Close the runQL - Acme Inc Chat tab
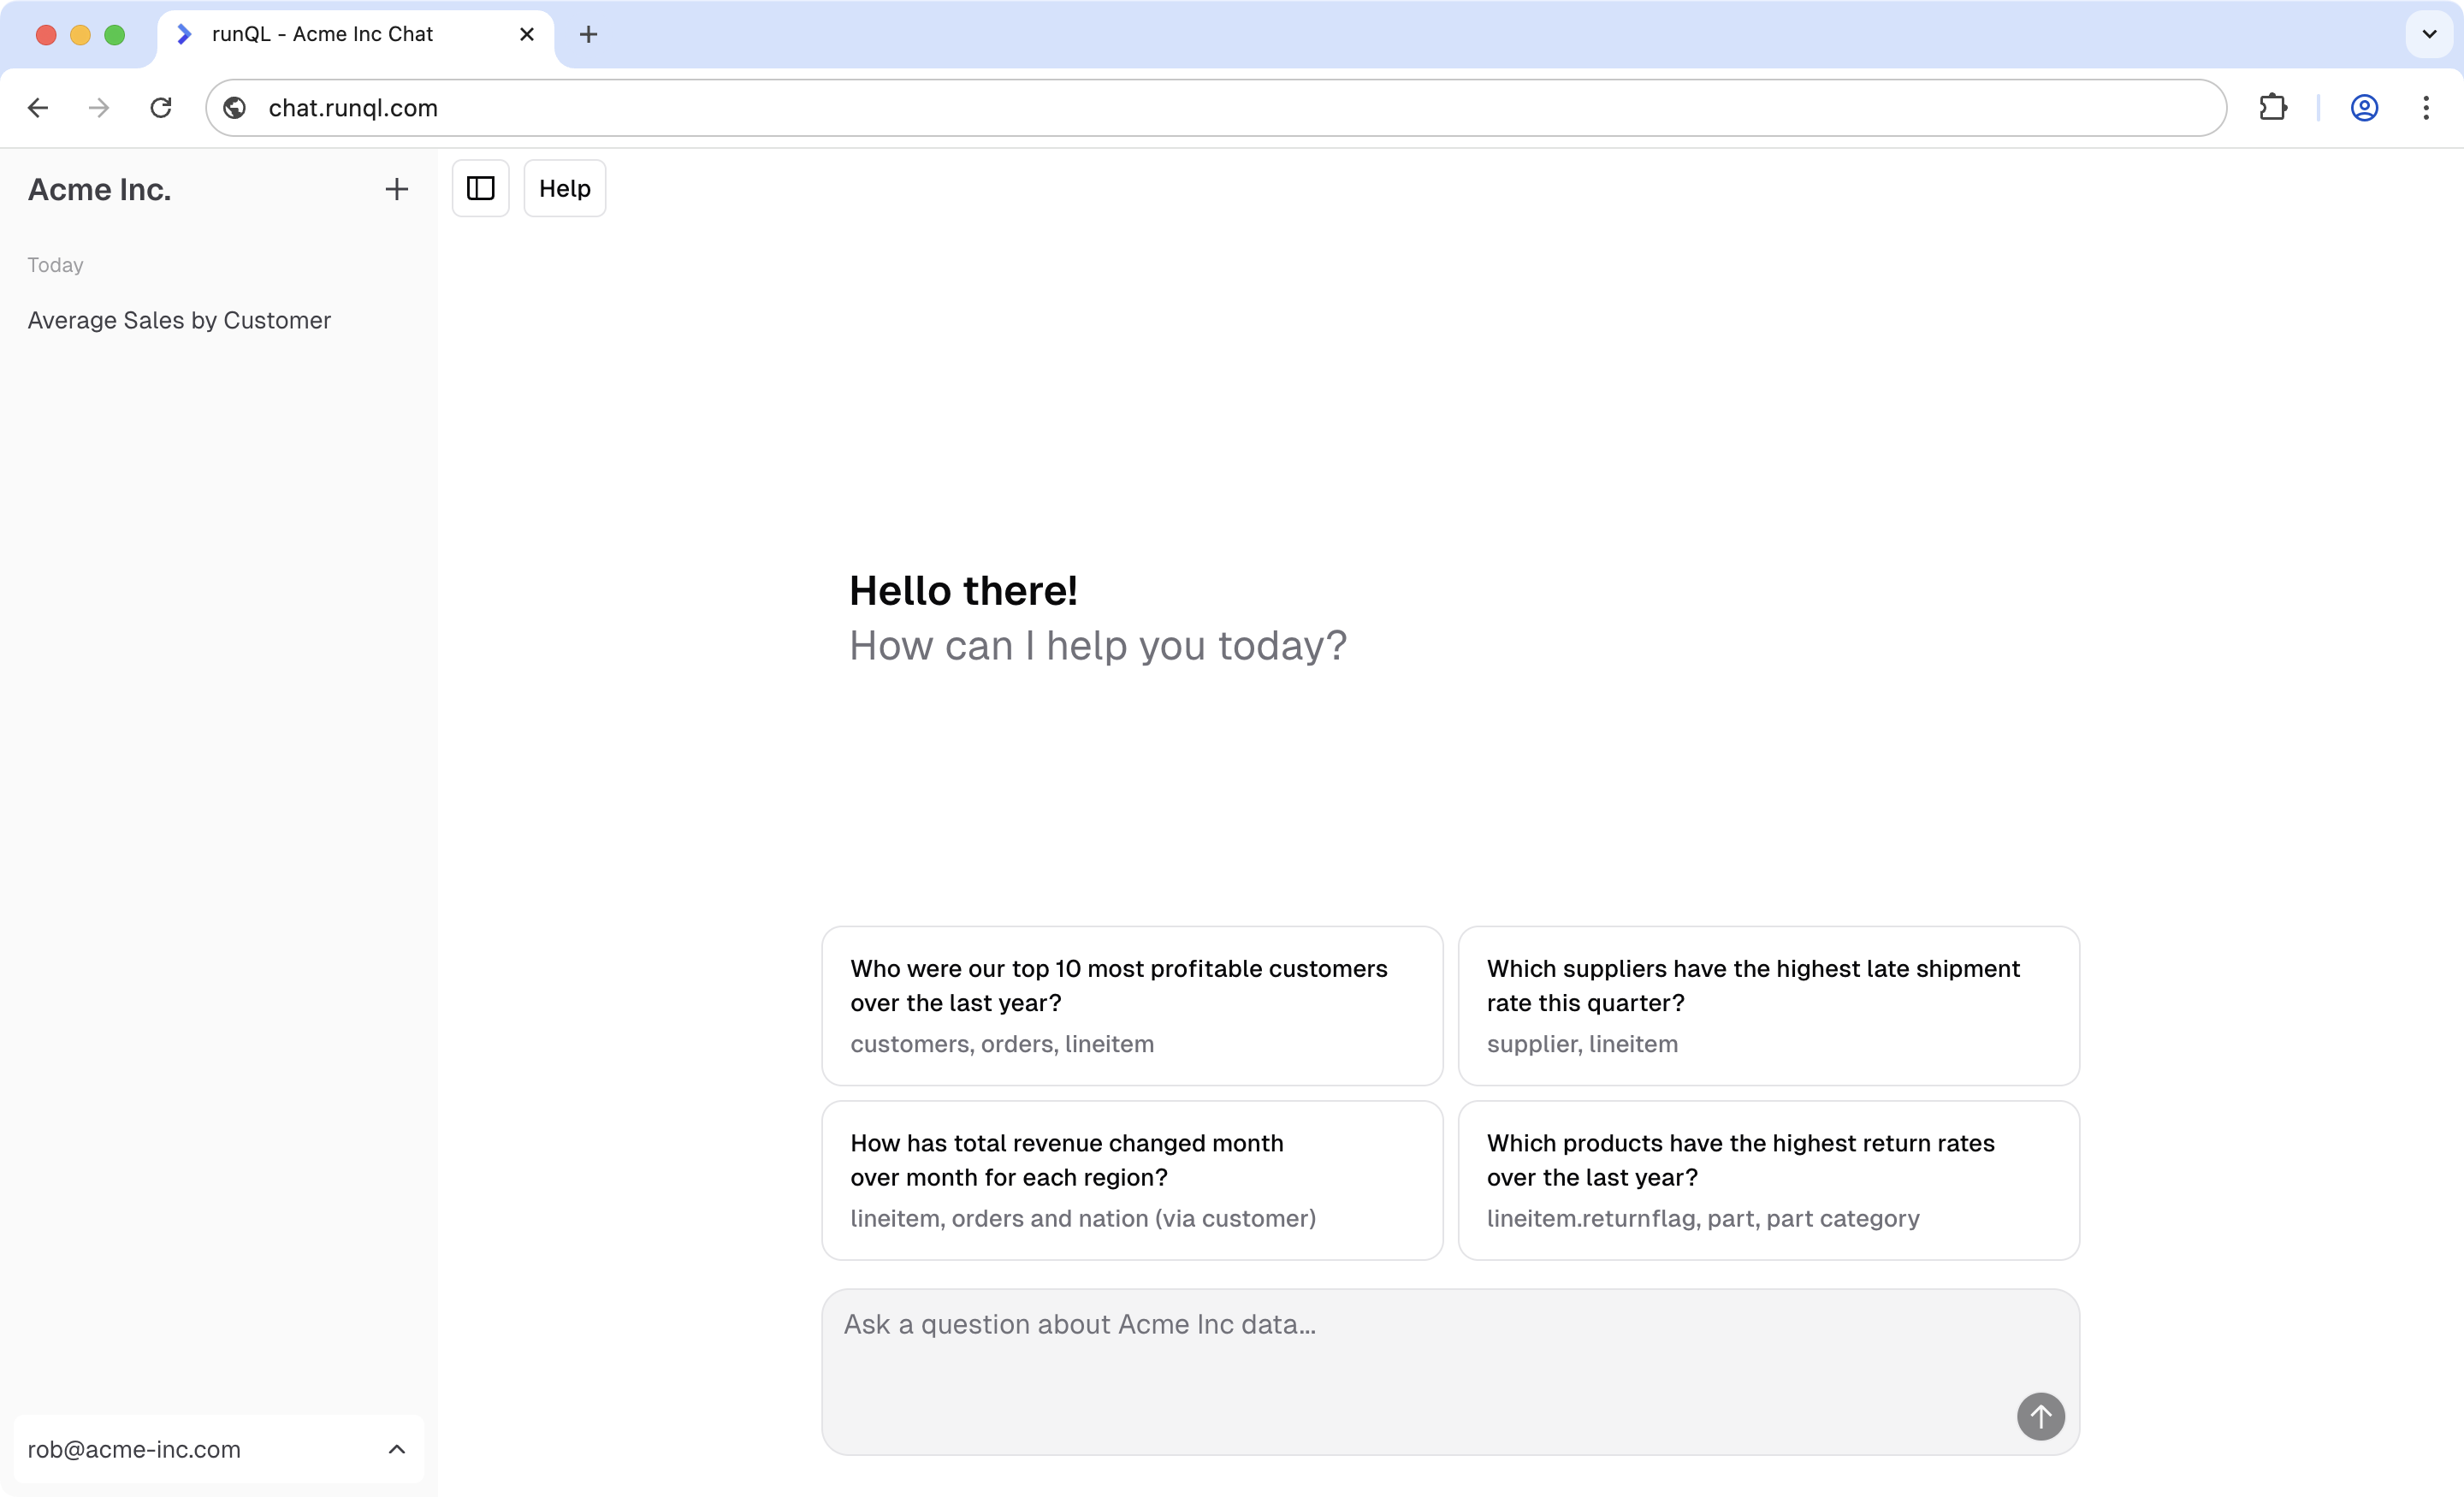 [x=527, y=34]
